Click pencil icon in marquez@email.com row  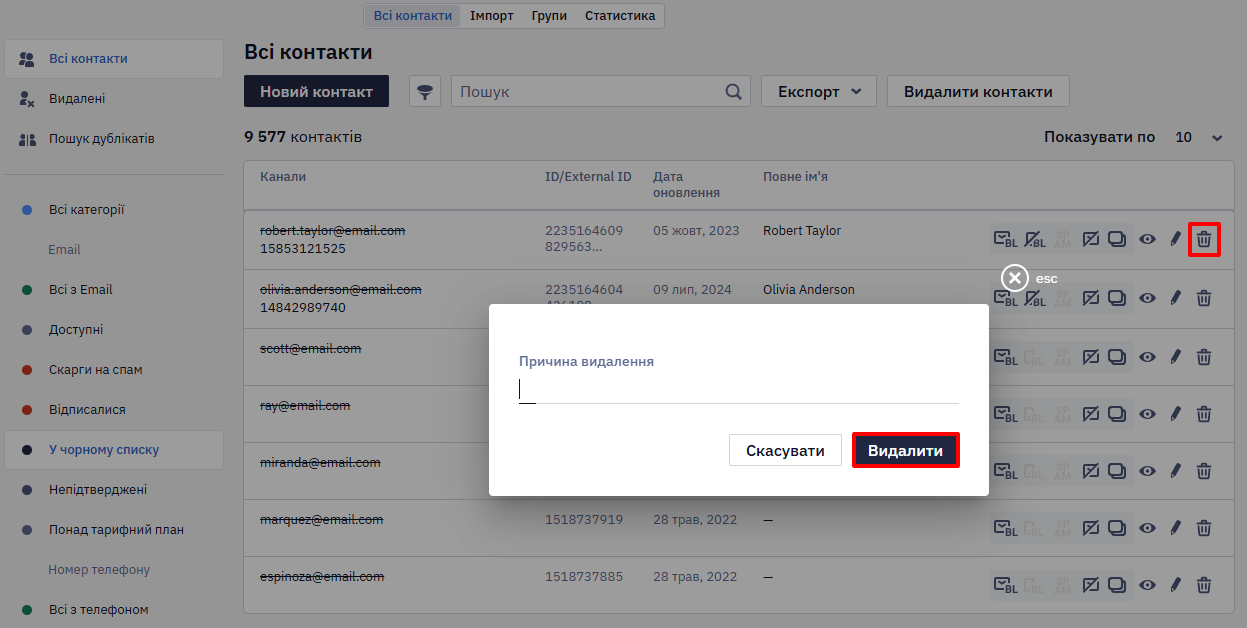(1176, 527)
